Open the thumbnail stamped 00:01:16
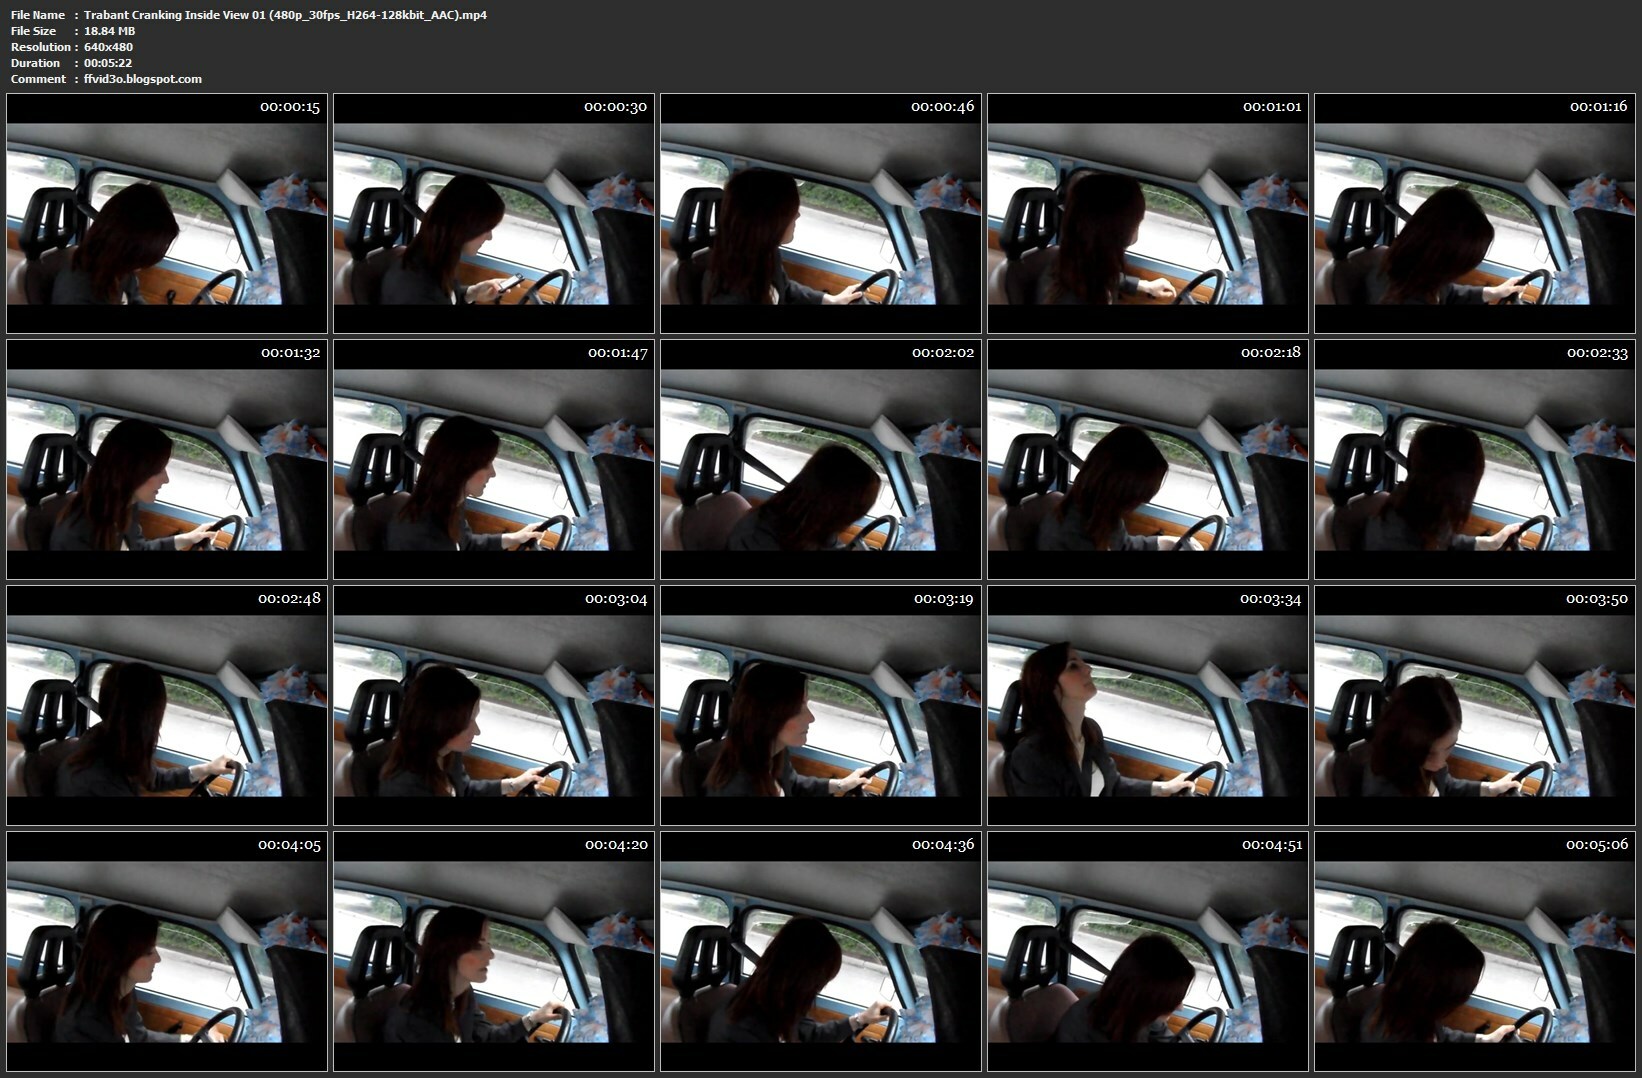The height and width of the screenshot is (1078, 1642). [1475, 213]
